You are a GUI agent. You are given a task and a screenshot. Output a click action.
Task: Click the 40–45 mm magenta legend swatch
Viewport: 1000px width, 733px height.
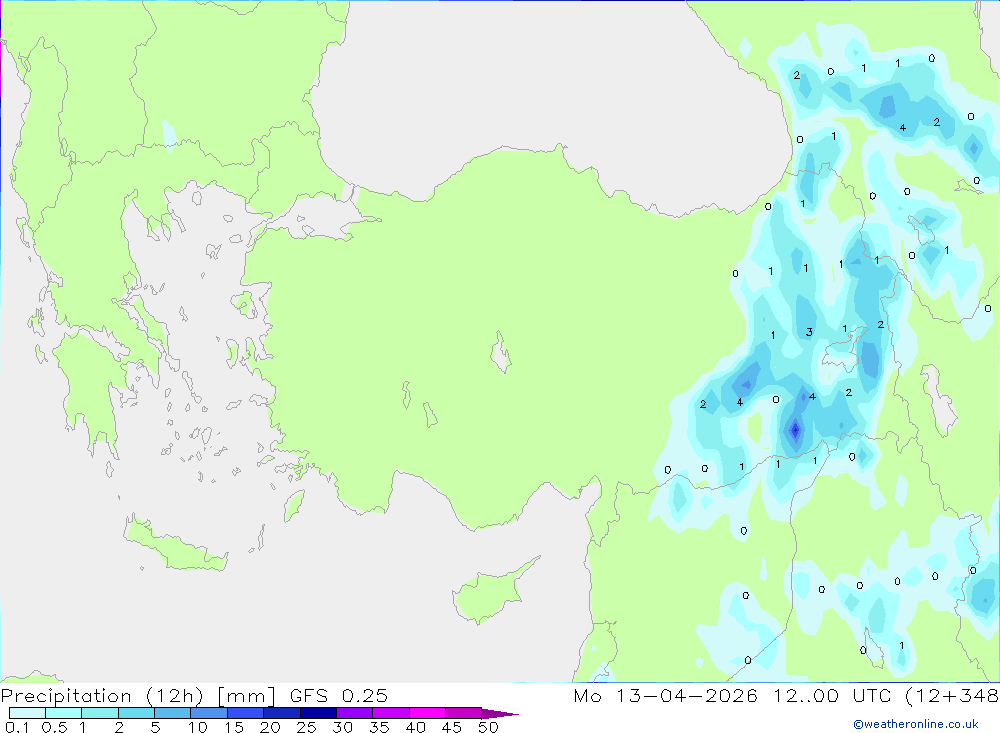point(427,713)
